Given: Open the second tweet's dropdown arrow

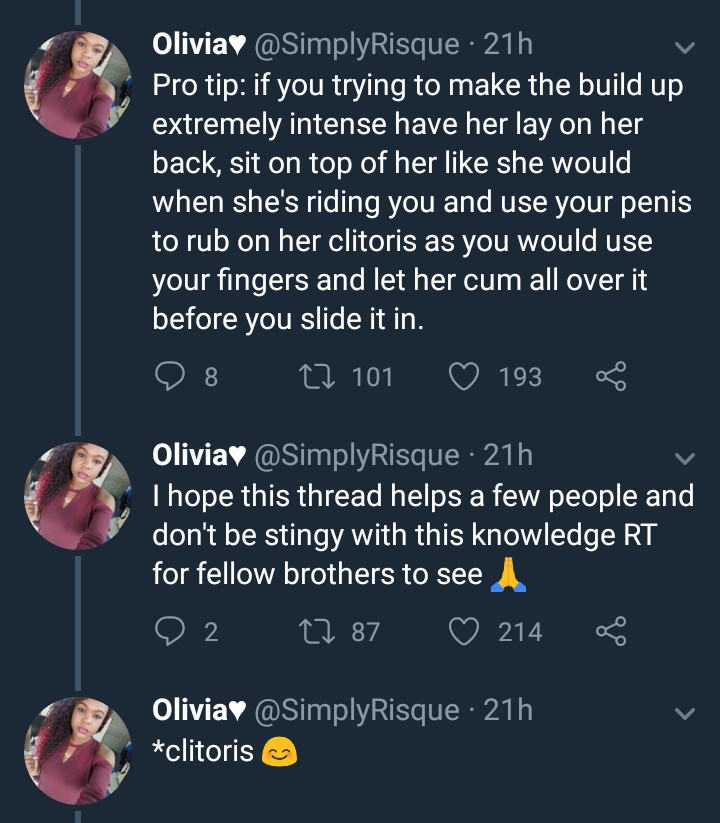Looking at the screenshot, I should point(685,459).
